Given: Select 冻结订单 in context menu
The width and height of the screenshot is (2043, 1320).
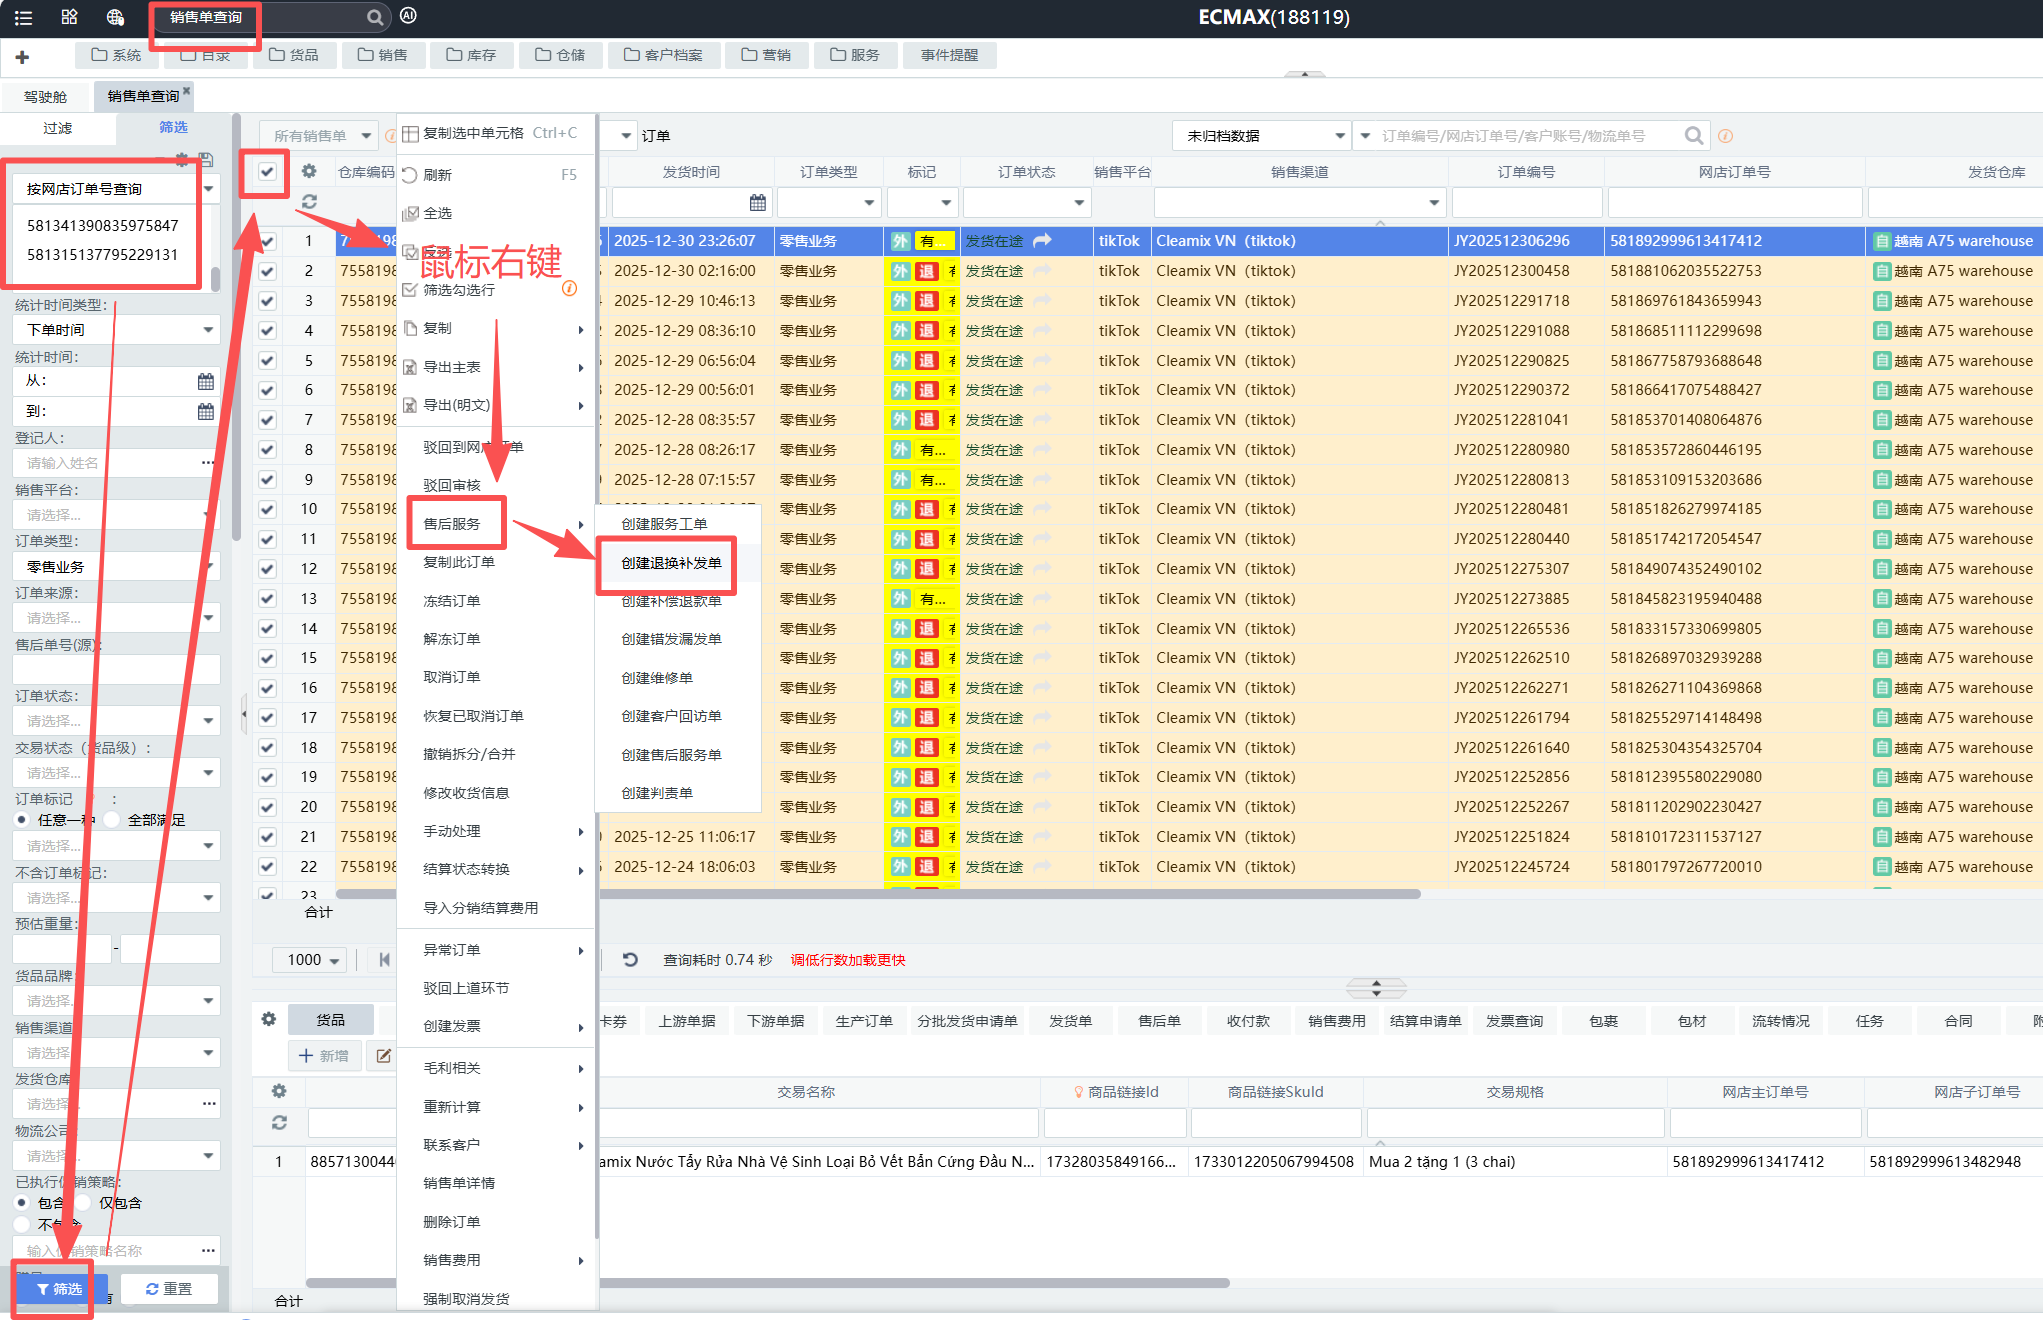Looking at the screenshot, I should pos(451,601).
